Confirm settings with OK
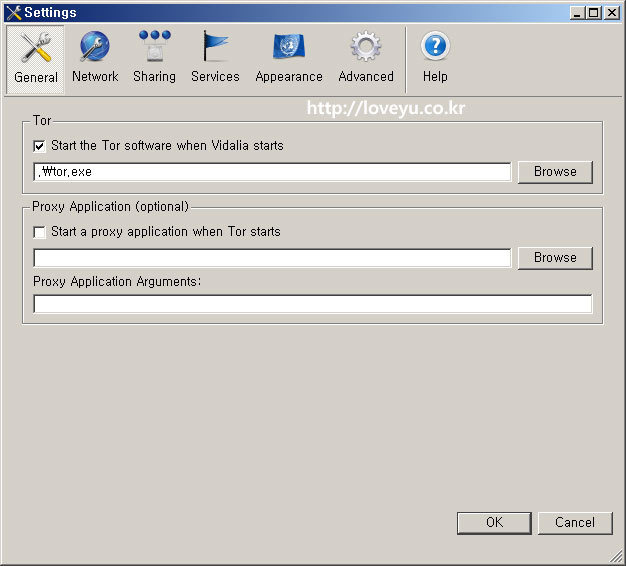This screenshot has width=626, height=566. point(494,523)
